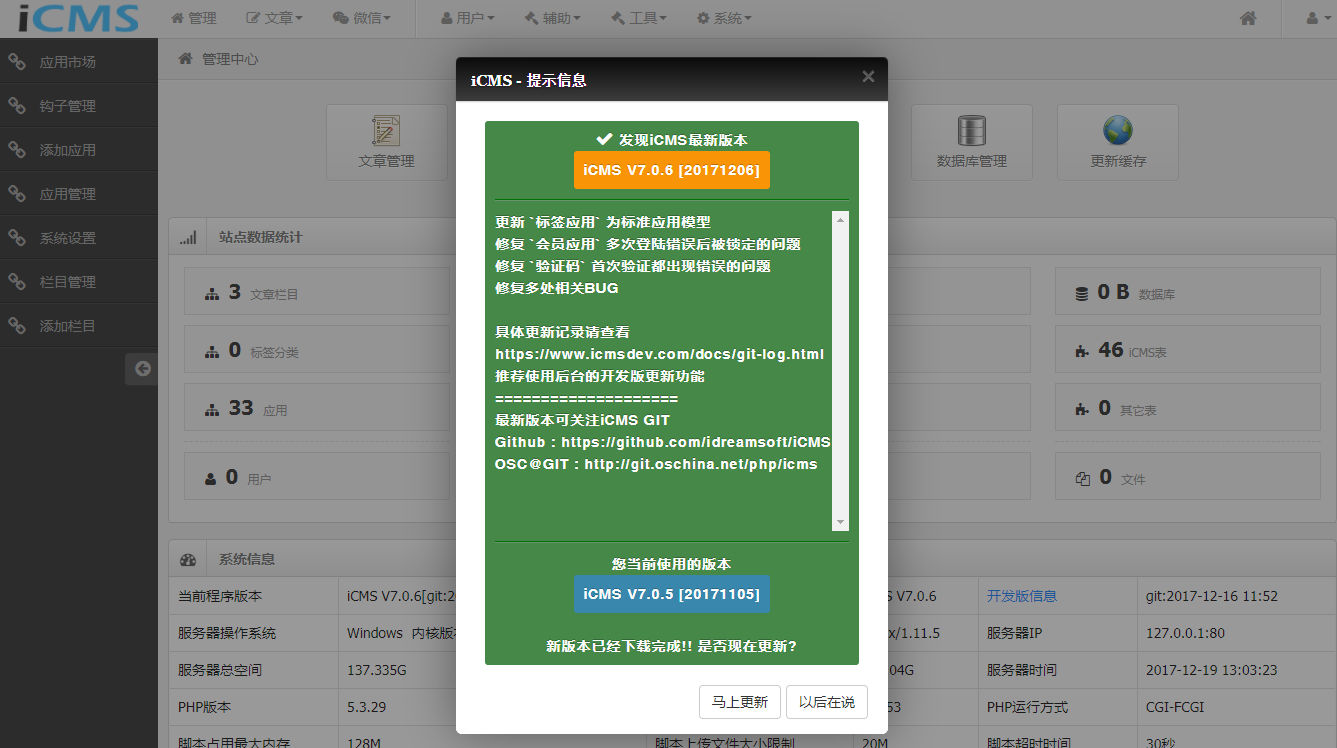1337x748 pixels.
Task: Open the 系统 dropdown menu
Action: click(724, 18)
